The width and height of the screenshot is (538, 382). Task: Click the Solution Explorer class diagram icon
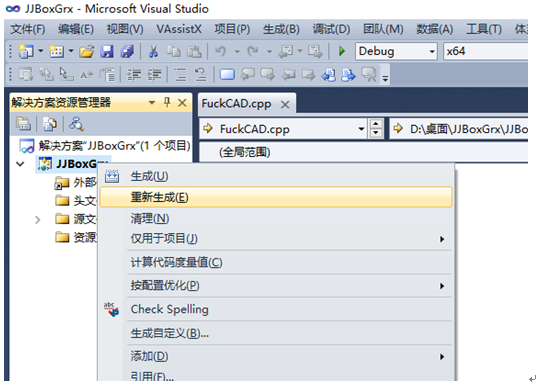76,124
